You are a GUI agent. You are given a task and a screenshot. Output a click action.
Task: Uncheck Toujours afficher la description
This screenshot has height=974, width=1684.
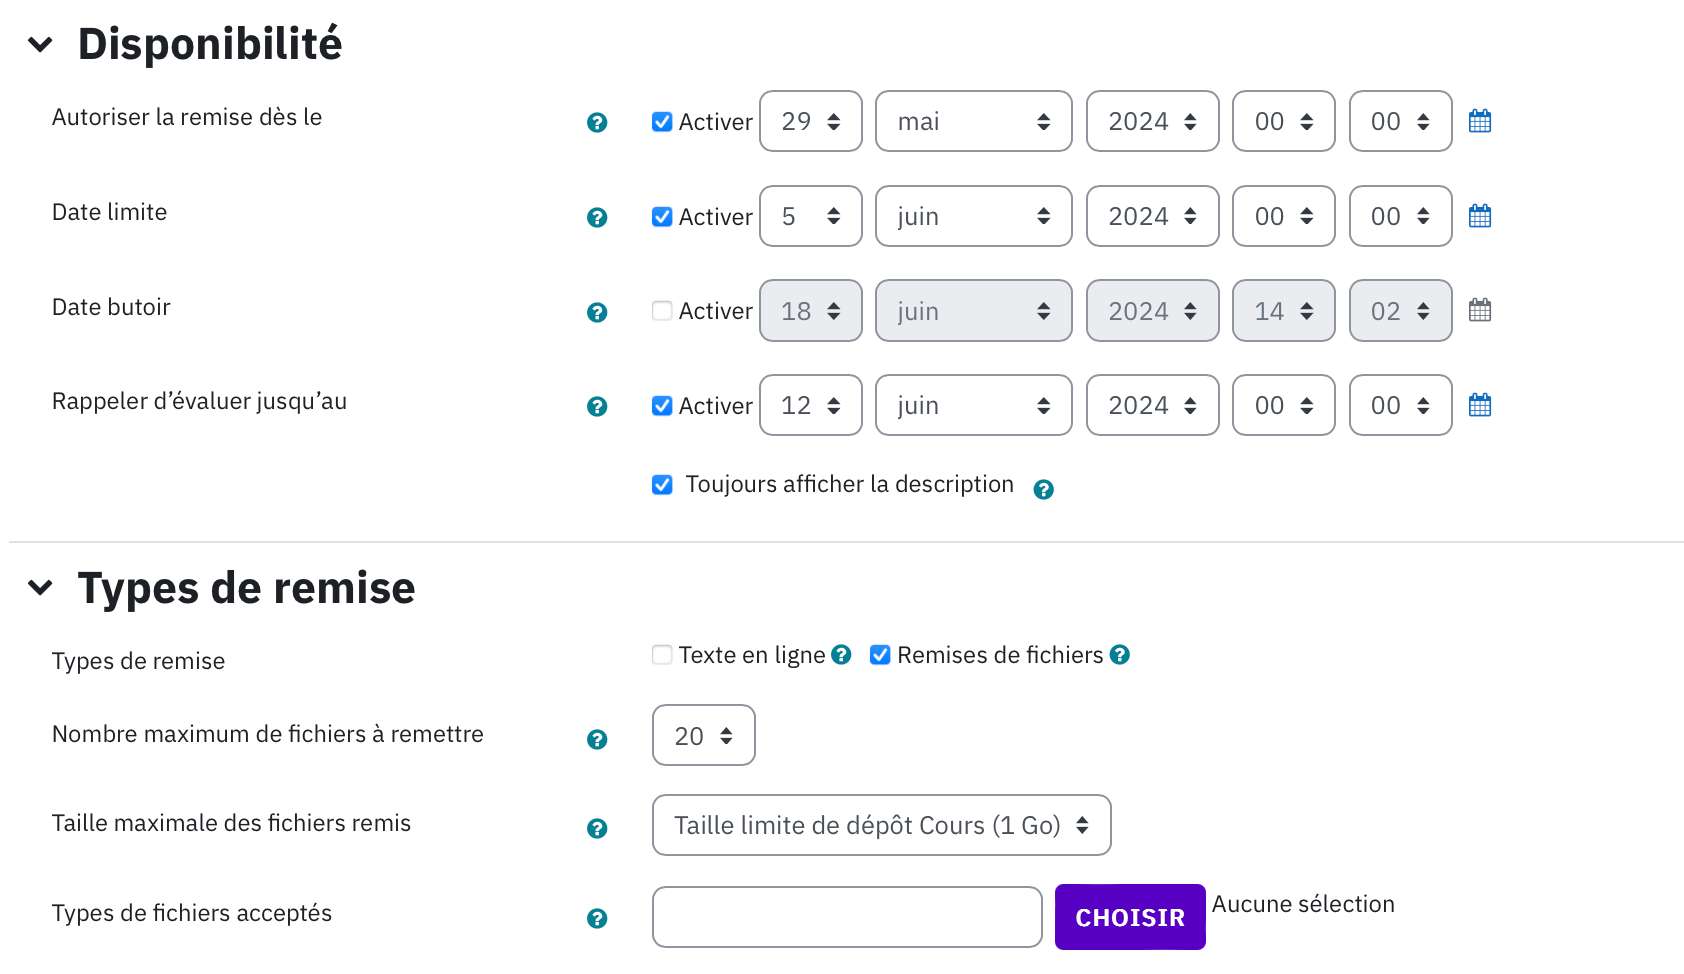tap(662, 485)
